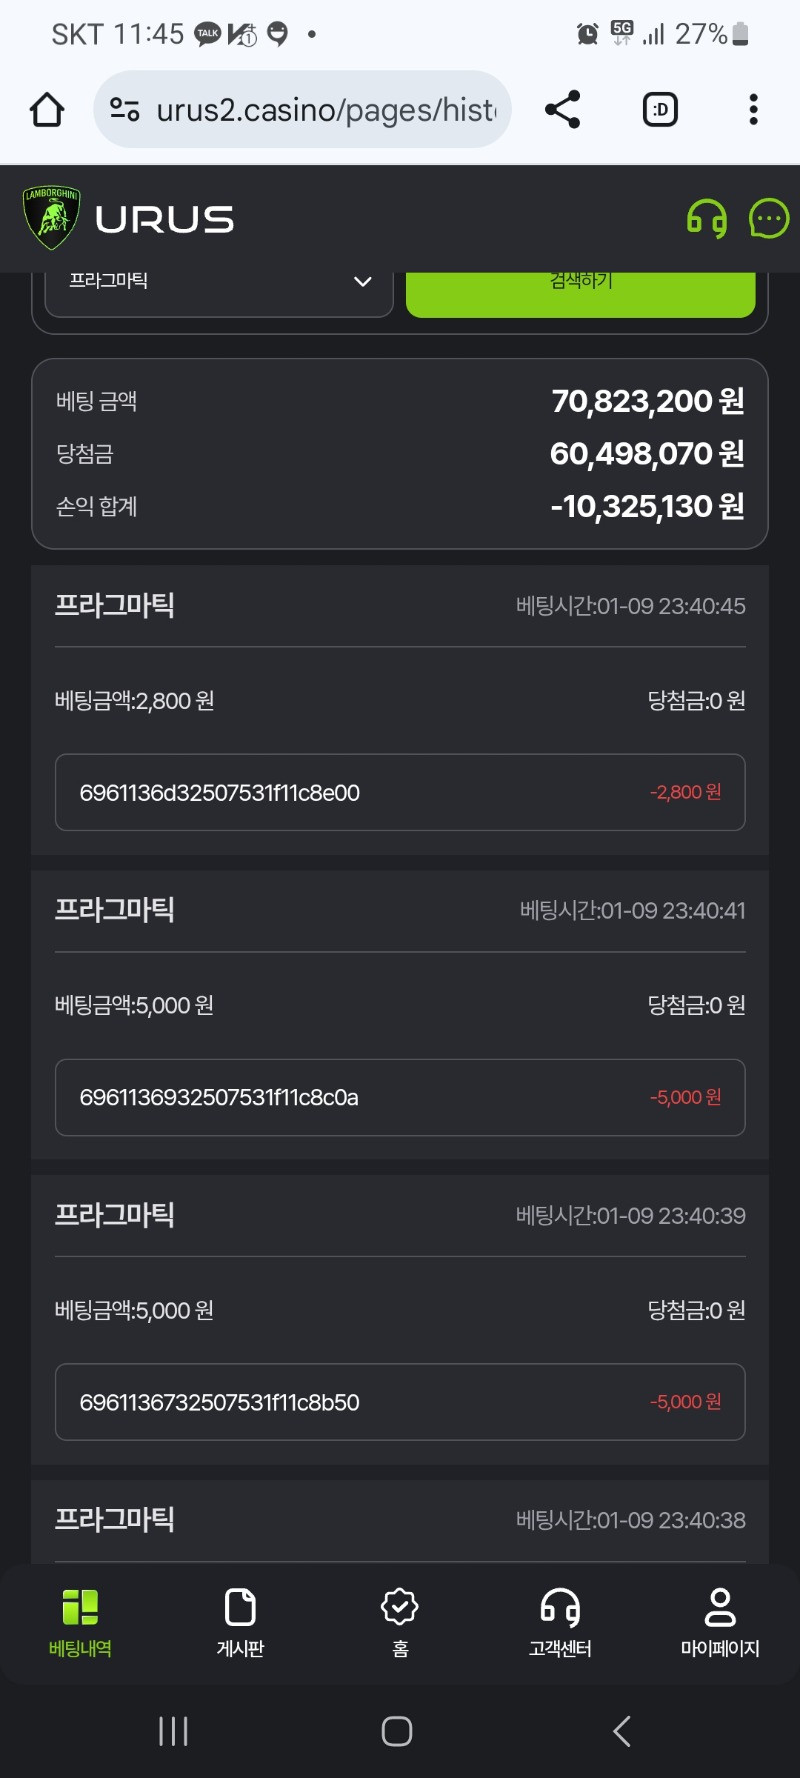
Task: Select bet ID 6961136932507531f11c8c0a row
Action: 400,1097
